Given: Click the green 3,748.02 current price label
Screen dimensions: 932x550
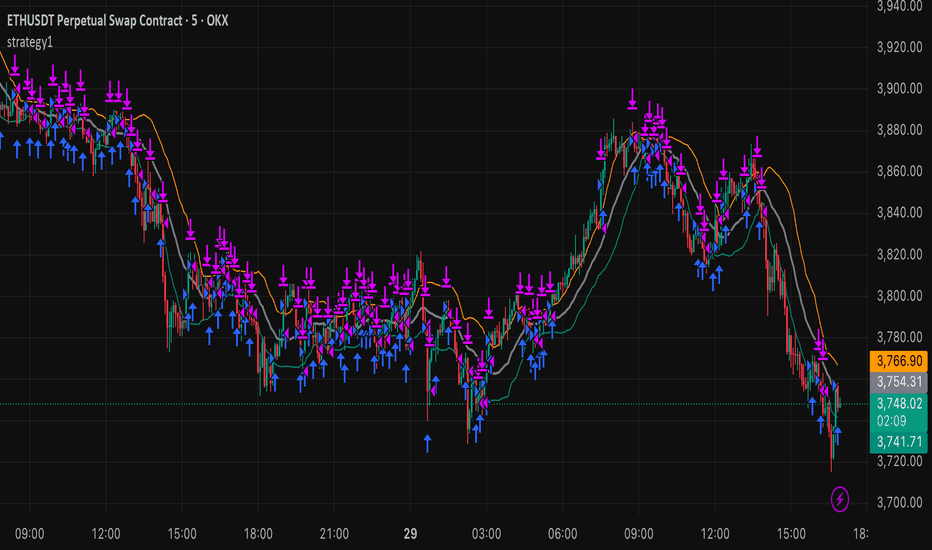Looking at the screenshot, I should 899,404.
